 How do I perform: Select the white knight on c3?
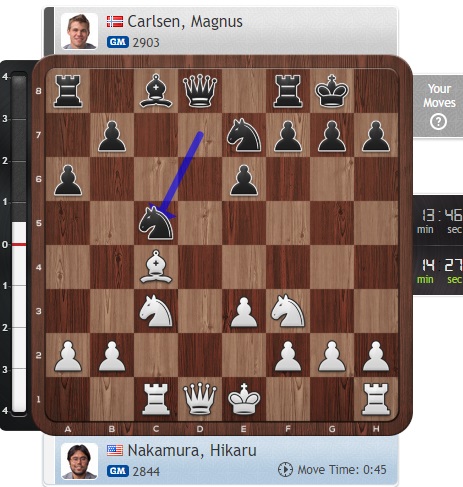click(x=156, y=311)
